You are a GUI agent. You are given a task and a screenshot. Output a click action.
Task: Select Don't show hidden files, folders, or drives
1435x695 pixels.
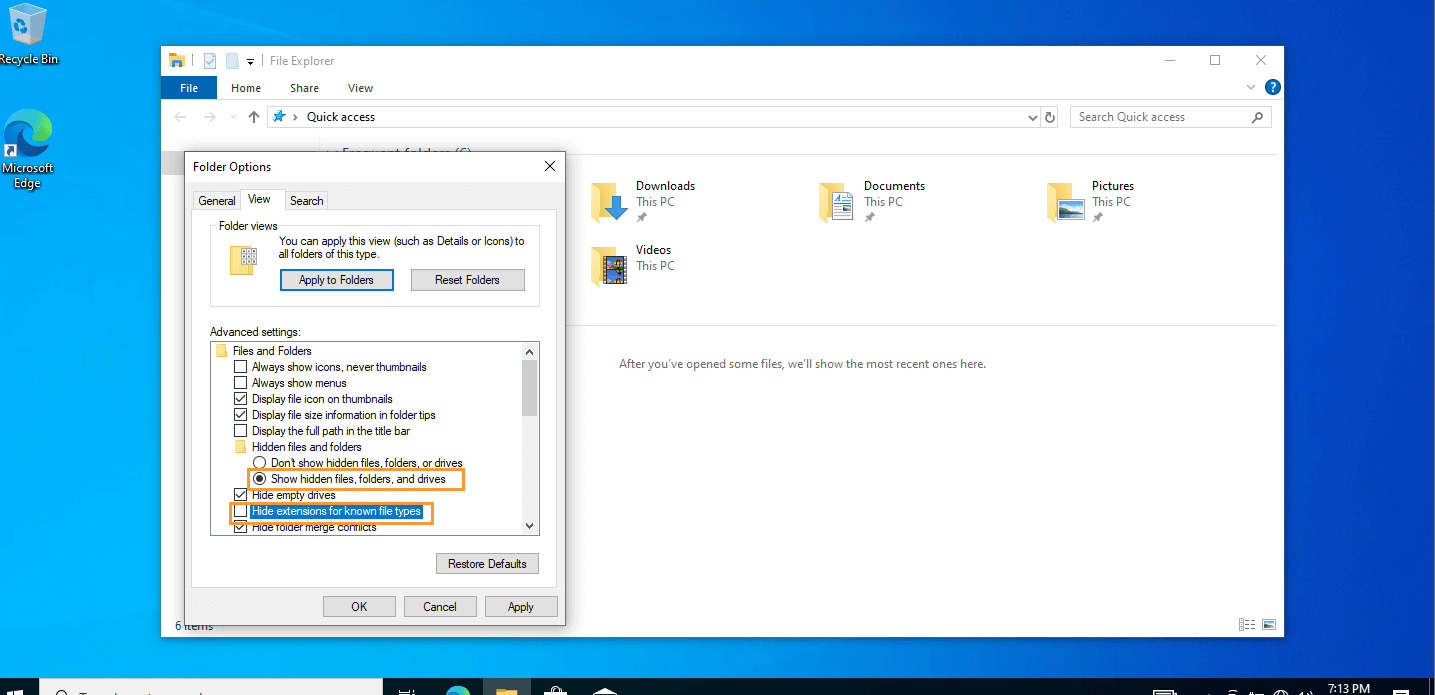tap(259, 463)
